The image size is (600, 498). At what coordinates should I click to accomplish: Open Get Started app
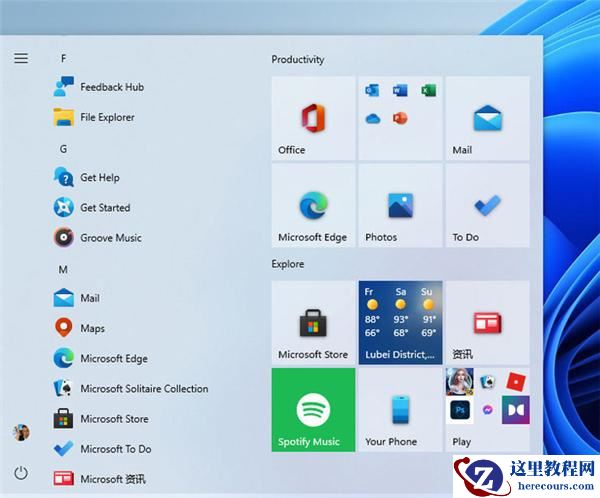[92, 207]
